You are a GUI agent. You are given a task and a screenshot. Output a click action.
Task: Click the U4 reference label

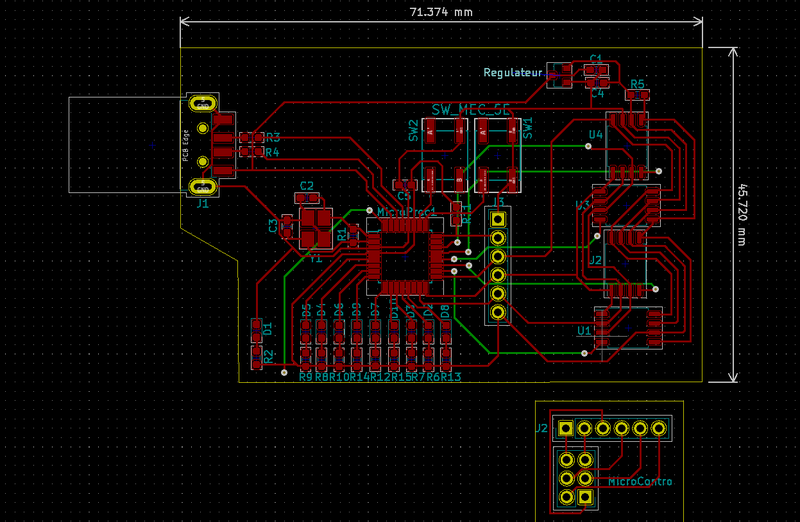click(596, 134)
